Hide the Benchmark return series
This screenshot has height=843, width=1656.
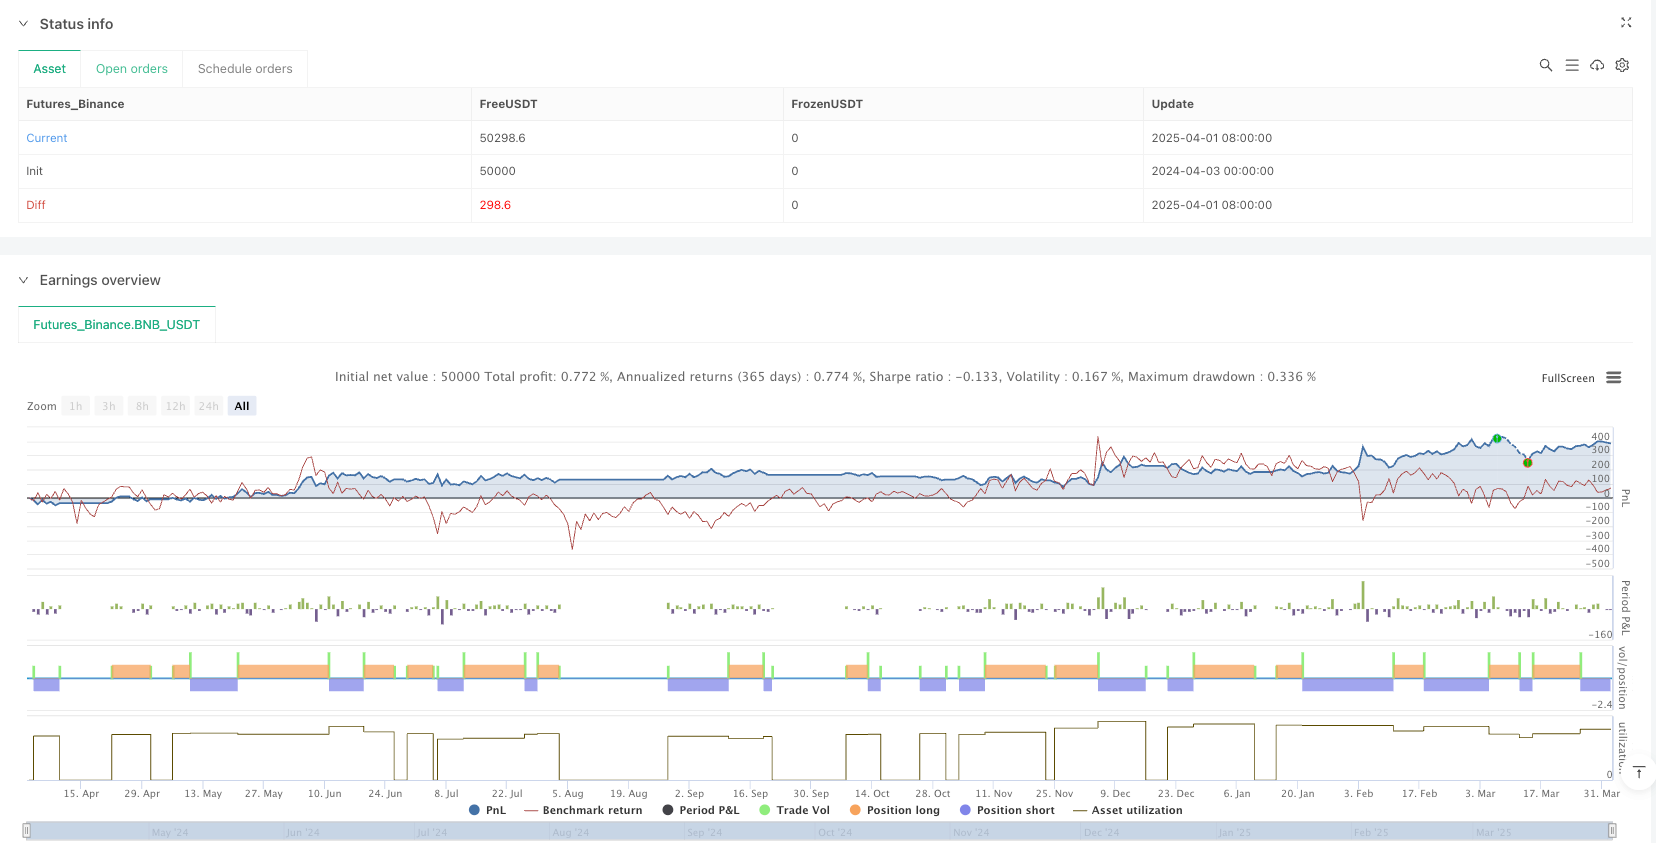(x=582, y=810)
